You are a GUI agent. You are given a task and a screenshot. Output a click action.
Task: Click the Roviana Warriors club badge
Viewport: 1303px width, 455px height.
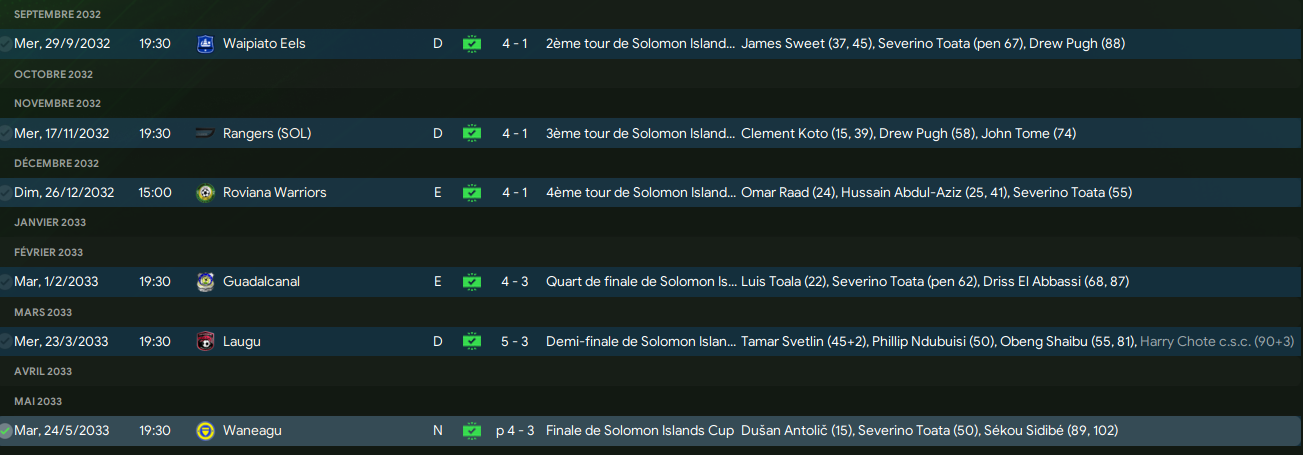pos(206,193)
